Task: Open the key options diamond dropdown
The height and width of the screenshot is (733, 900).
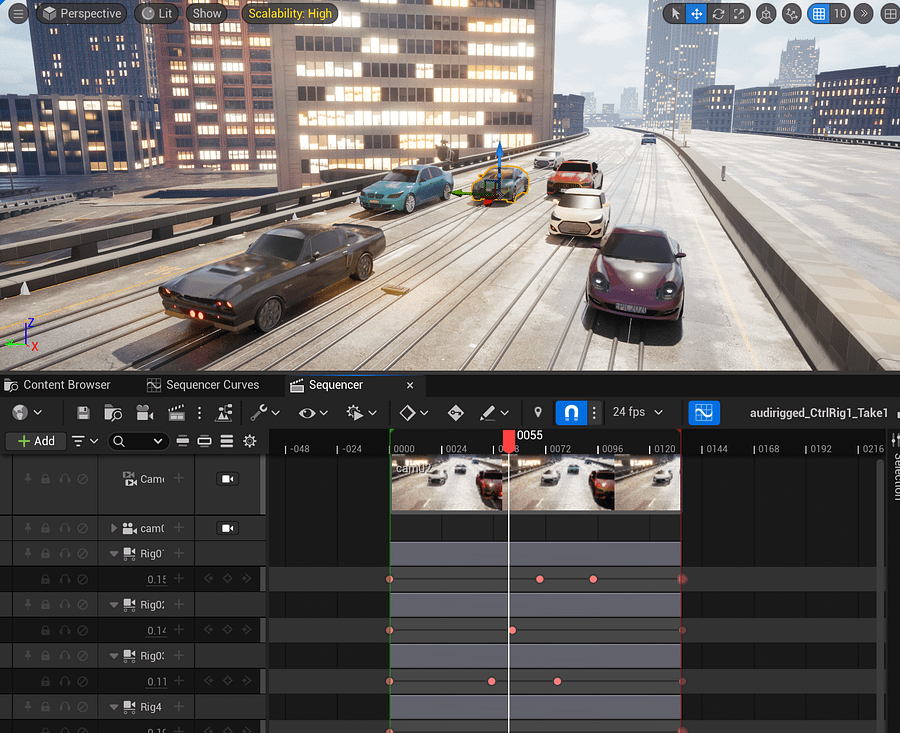Action: [x=414, y=412]
